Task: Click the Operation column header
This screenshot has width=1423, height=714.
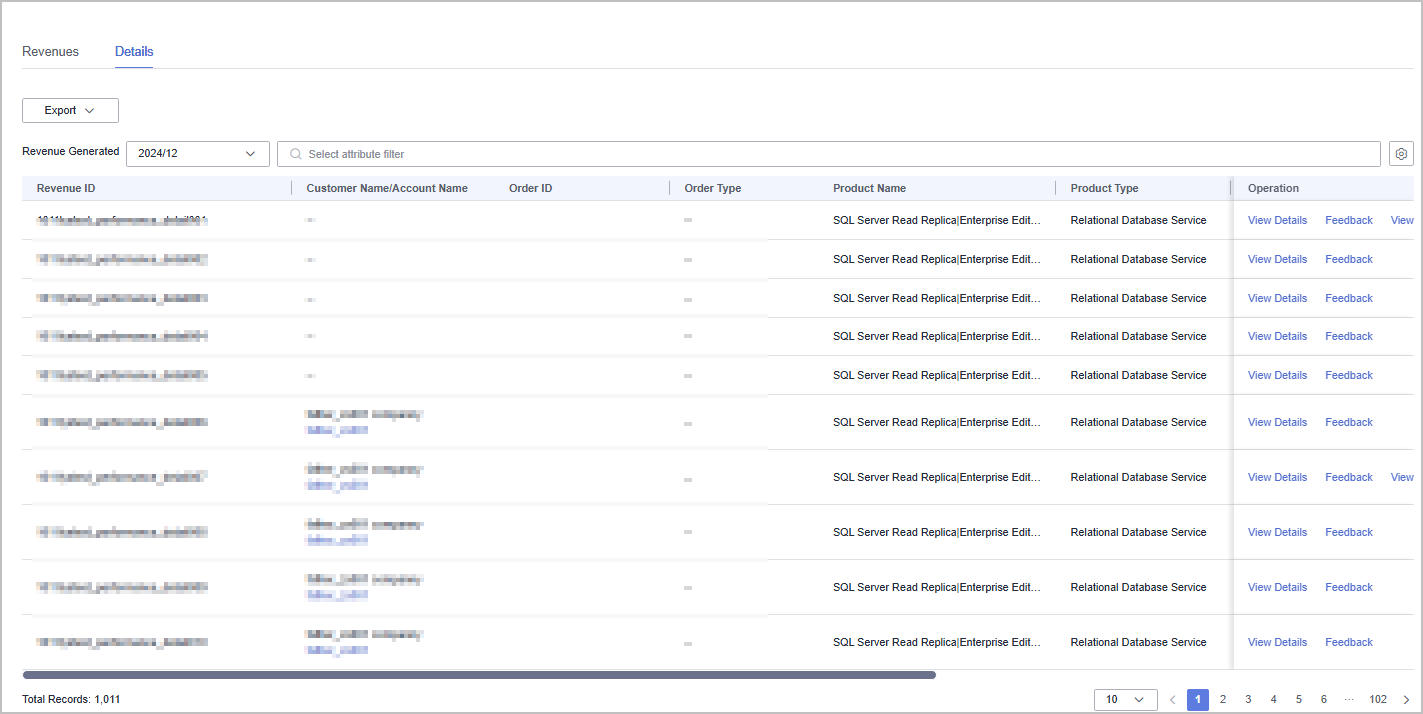Action: pos(1273,188)
